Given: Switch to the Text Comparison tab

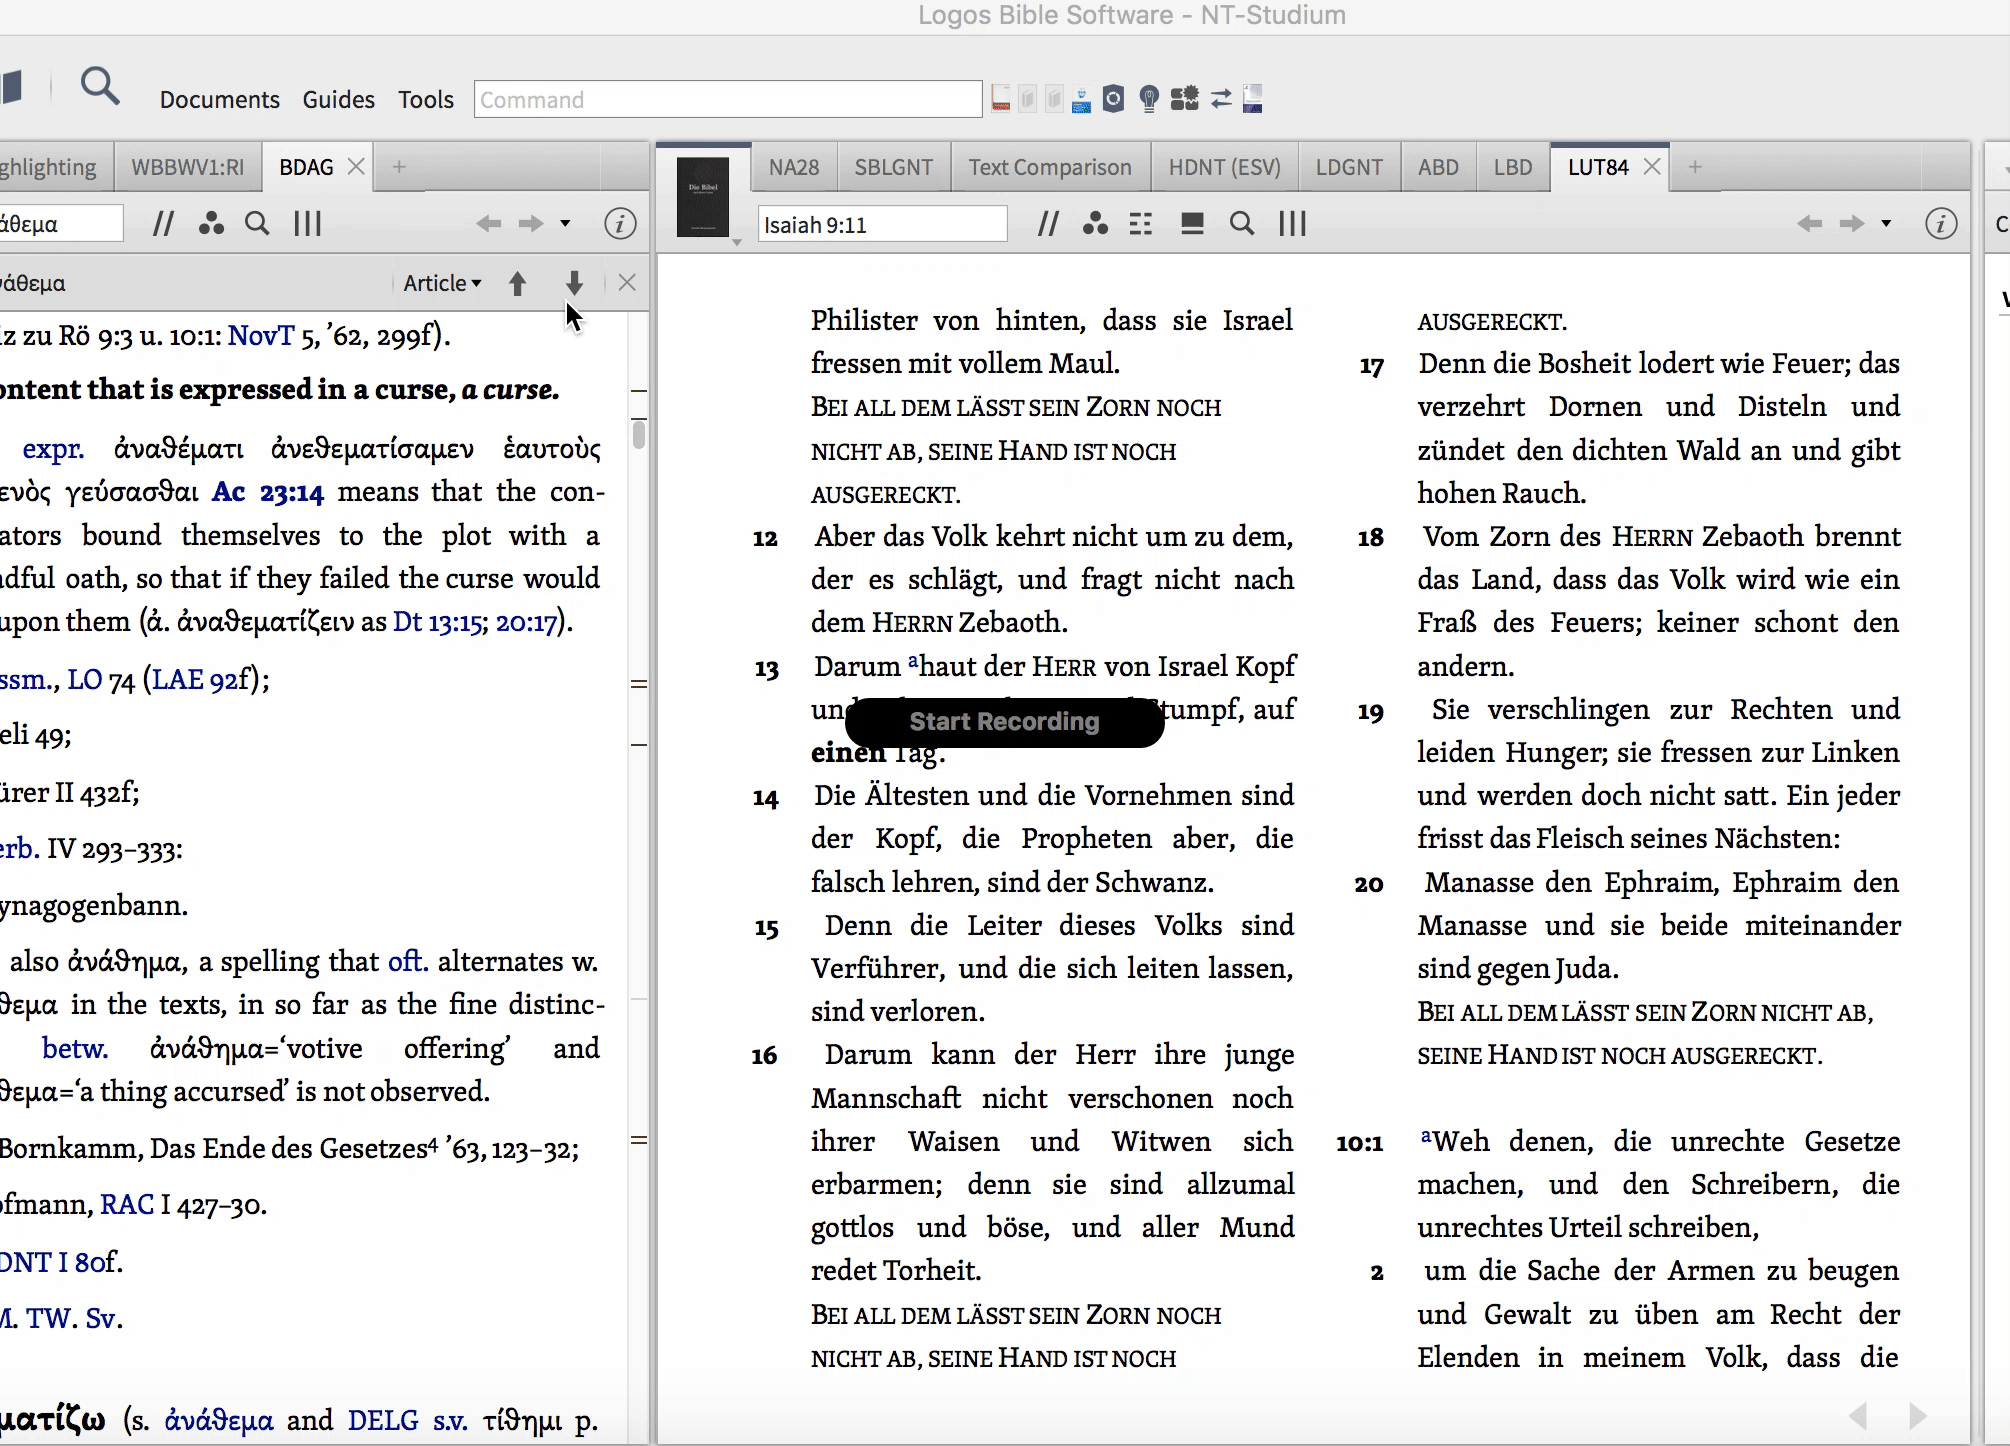Looking at the screenshot, I should click(x=1050, y=167).
